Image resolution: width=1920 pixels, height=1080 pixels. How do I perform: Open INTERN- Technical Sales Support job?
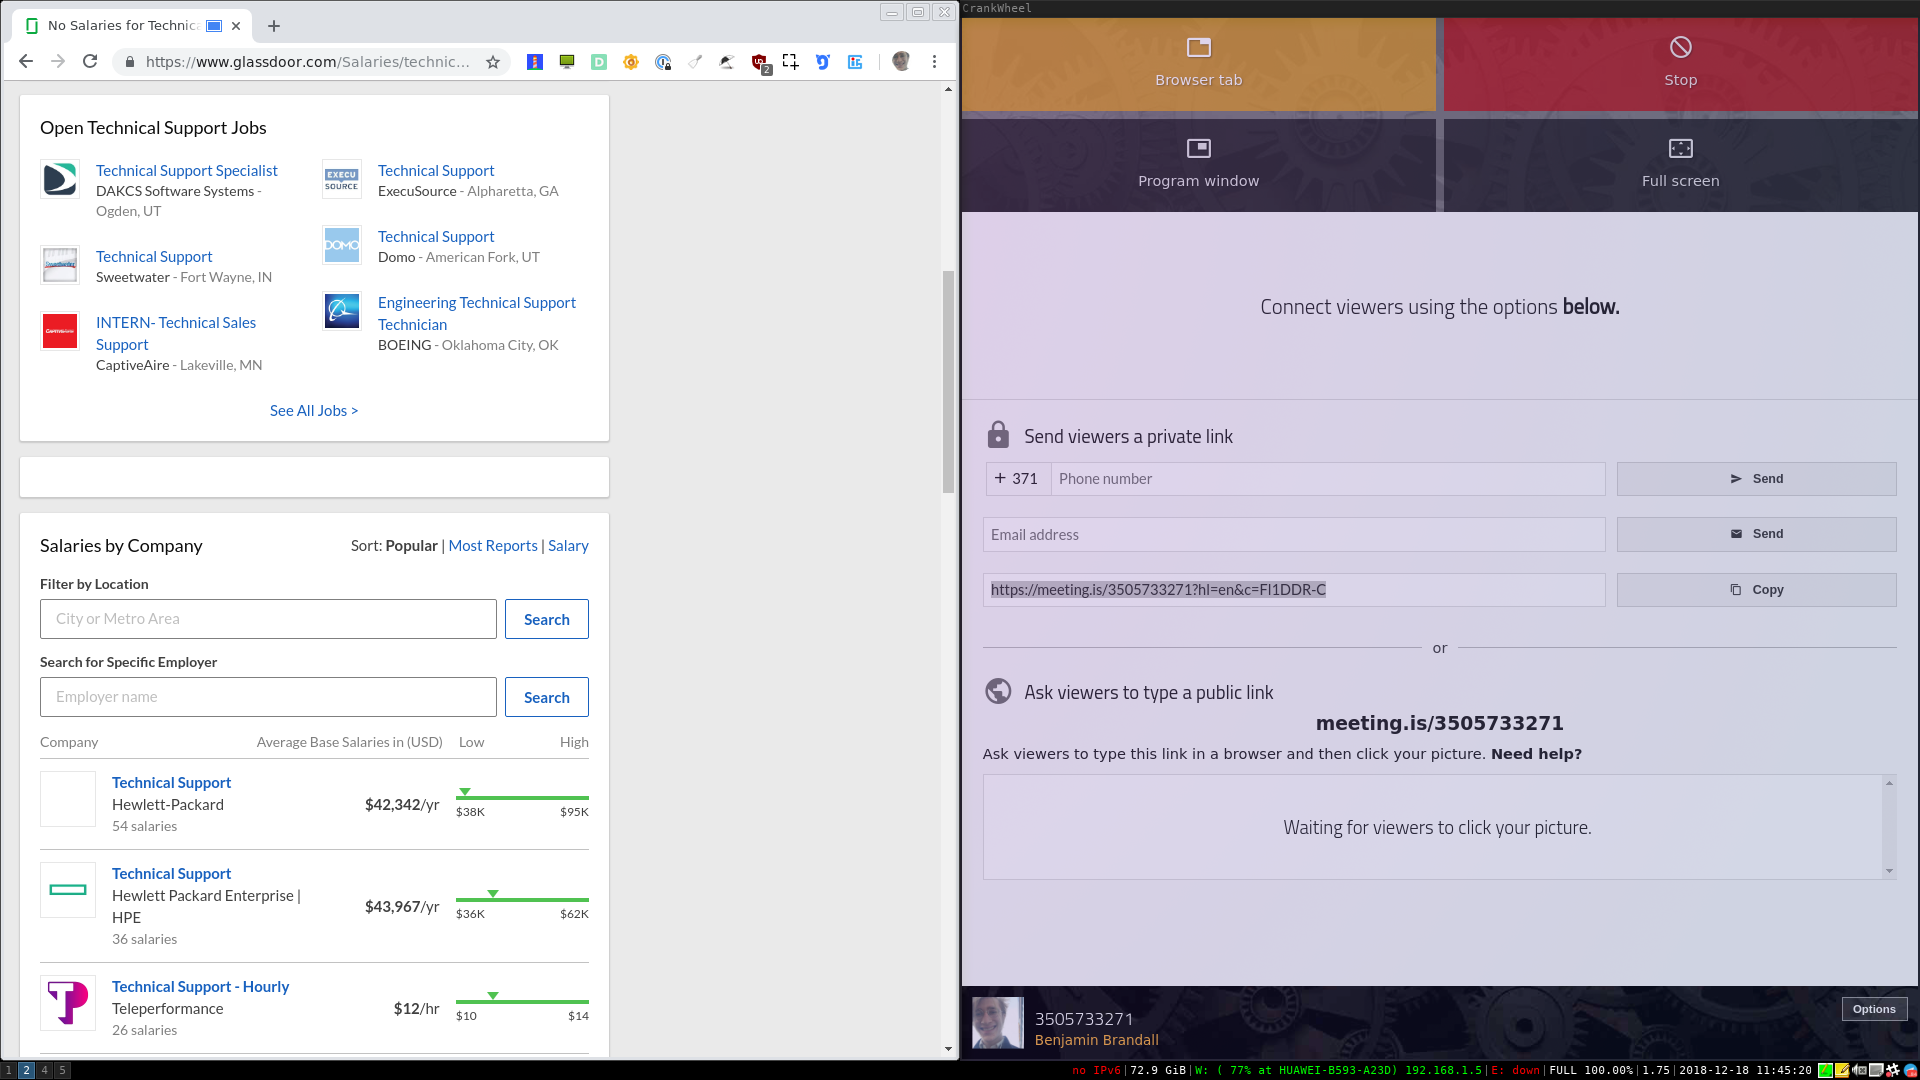pyautogui.click(x=176, y=334)
